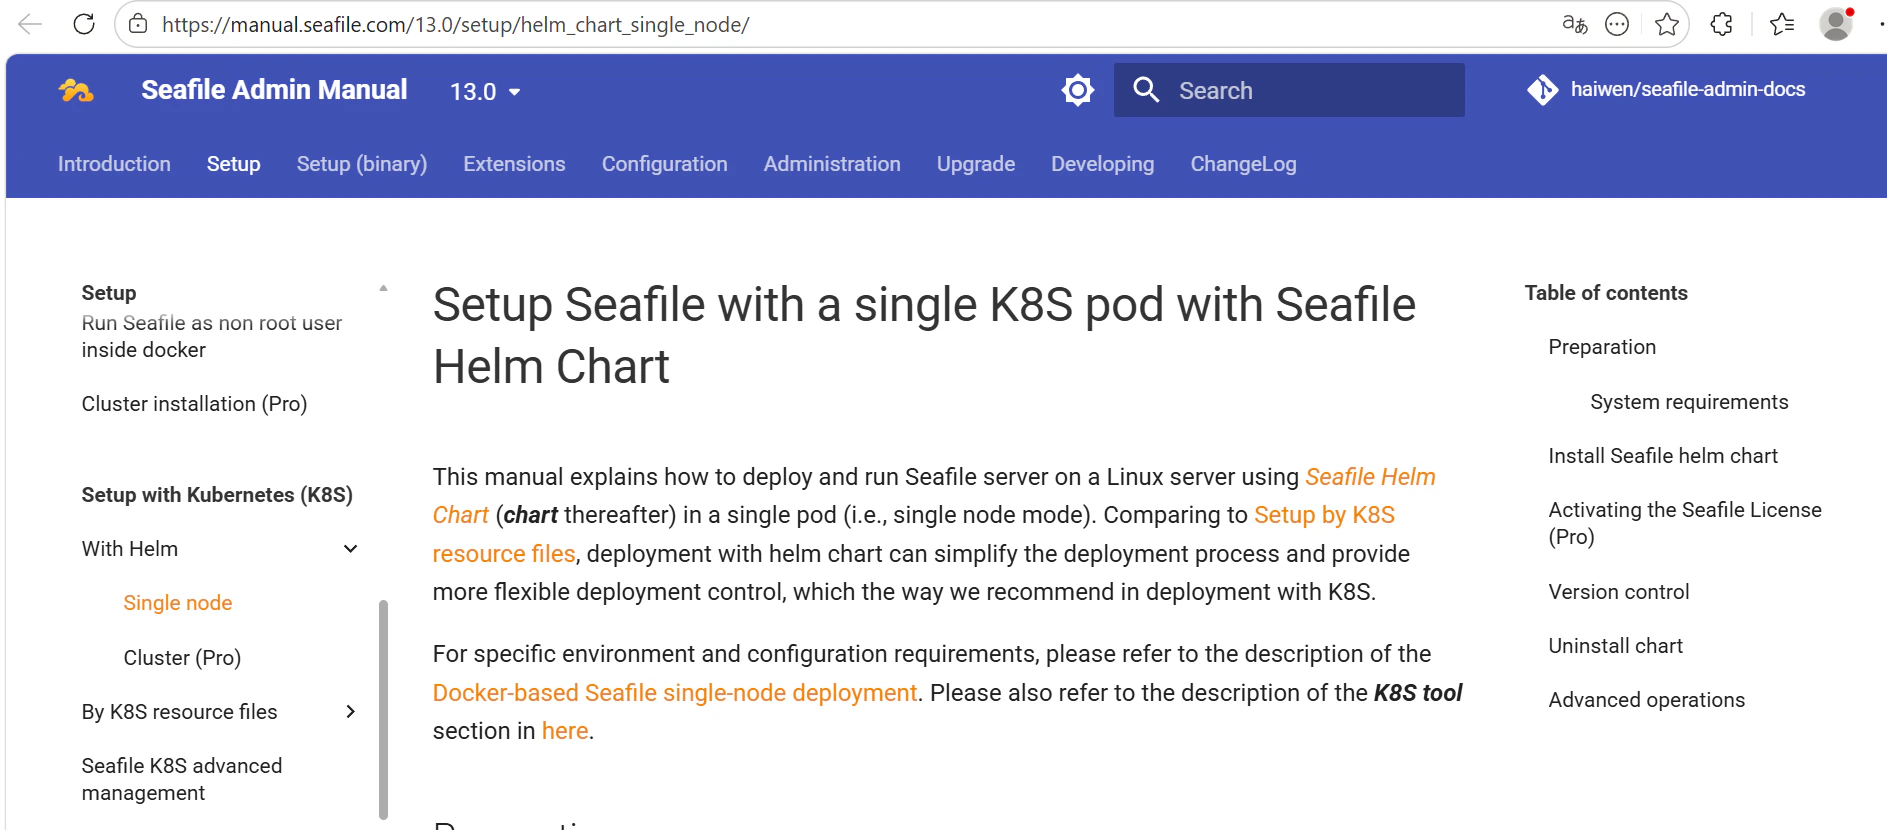Click the Seafile logo icon
The image size is (1887, 830).
[x=76, y=91]
